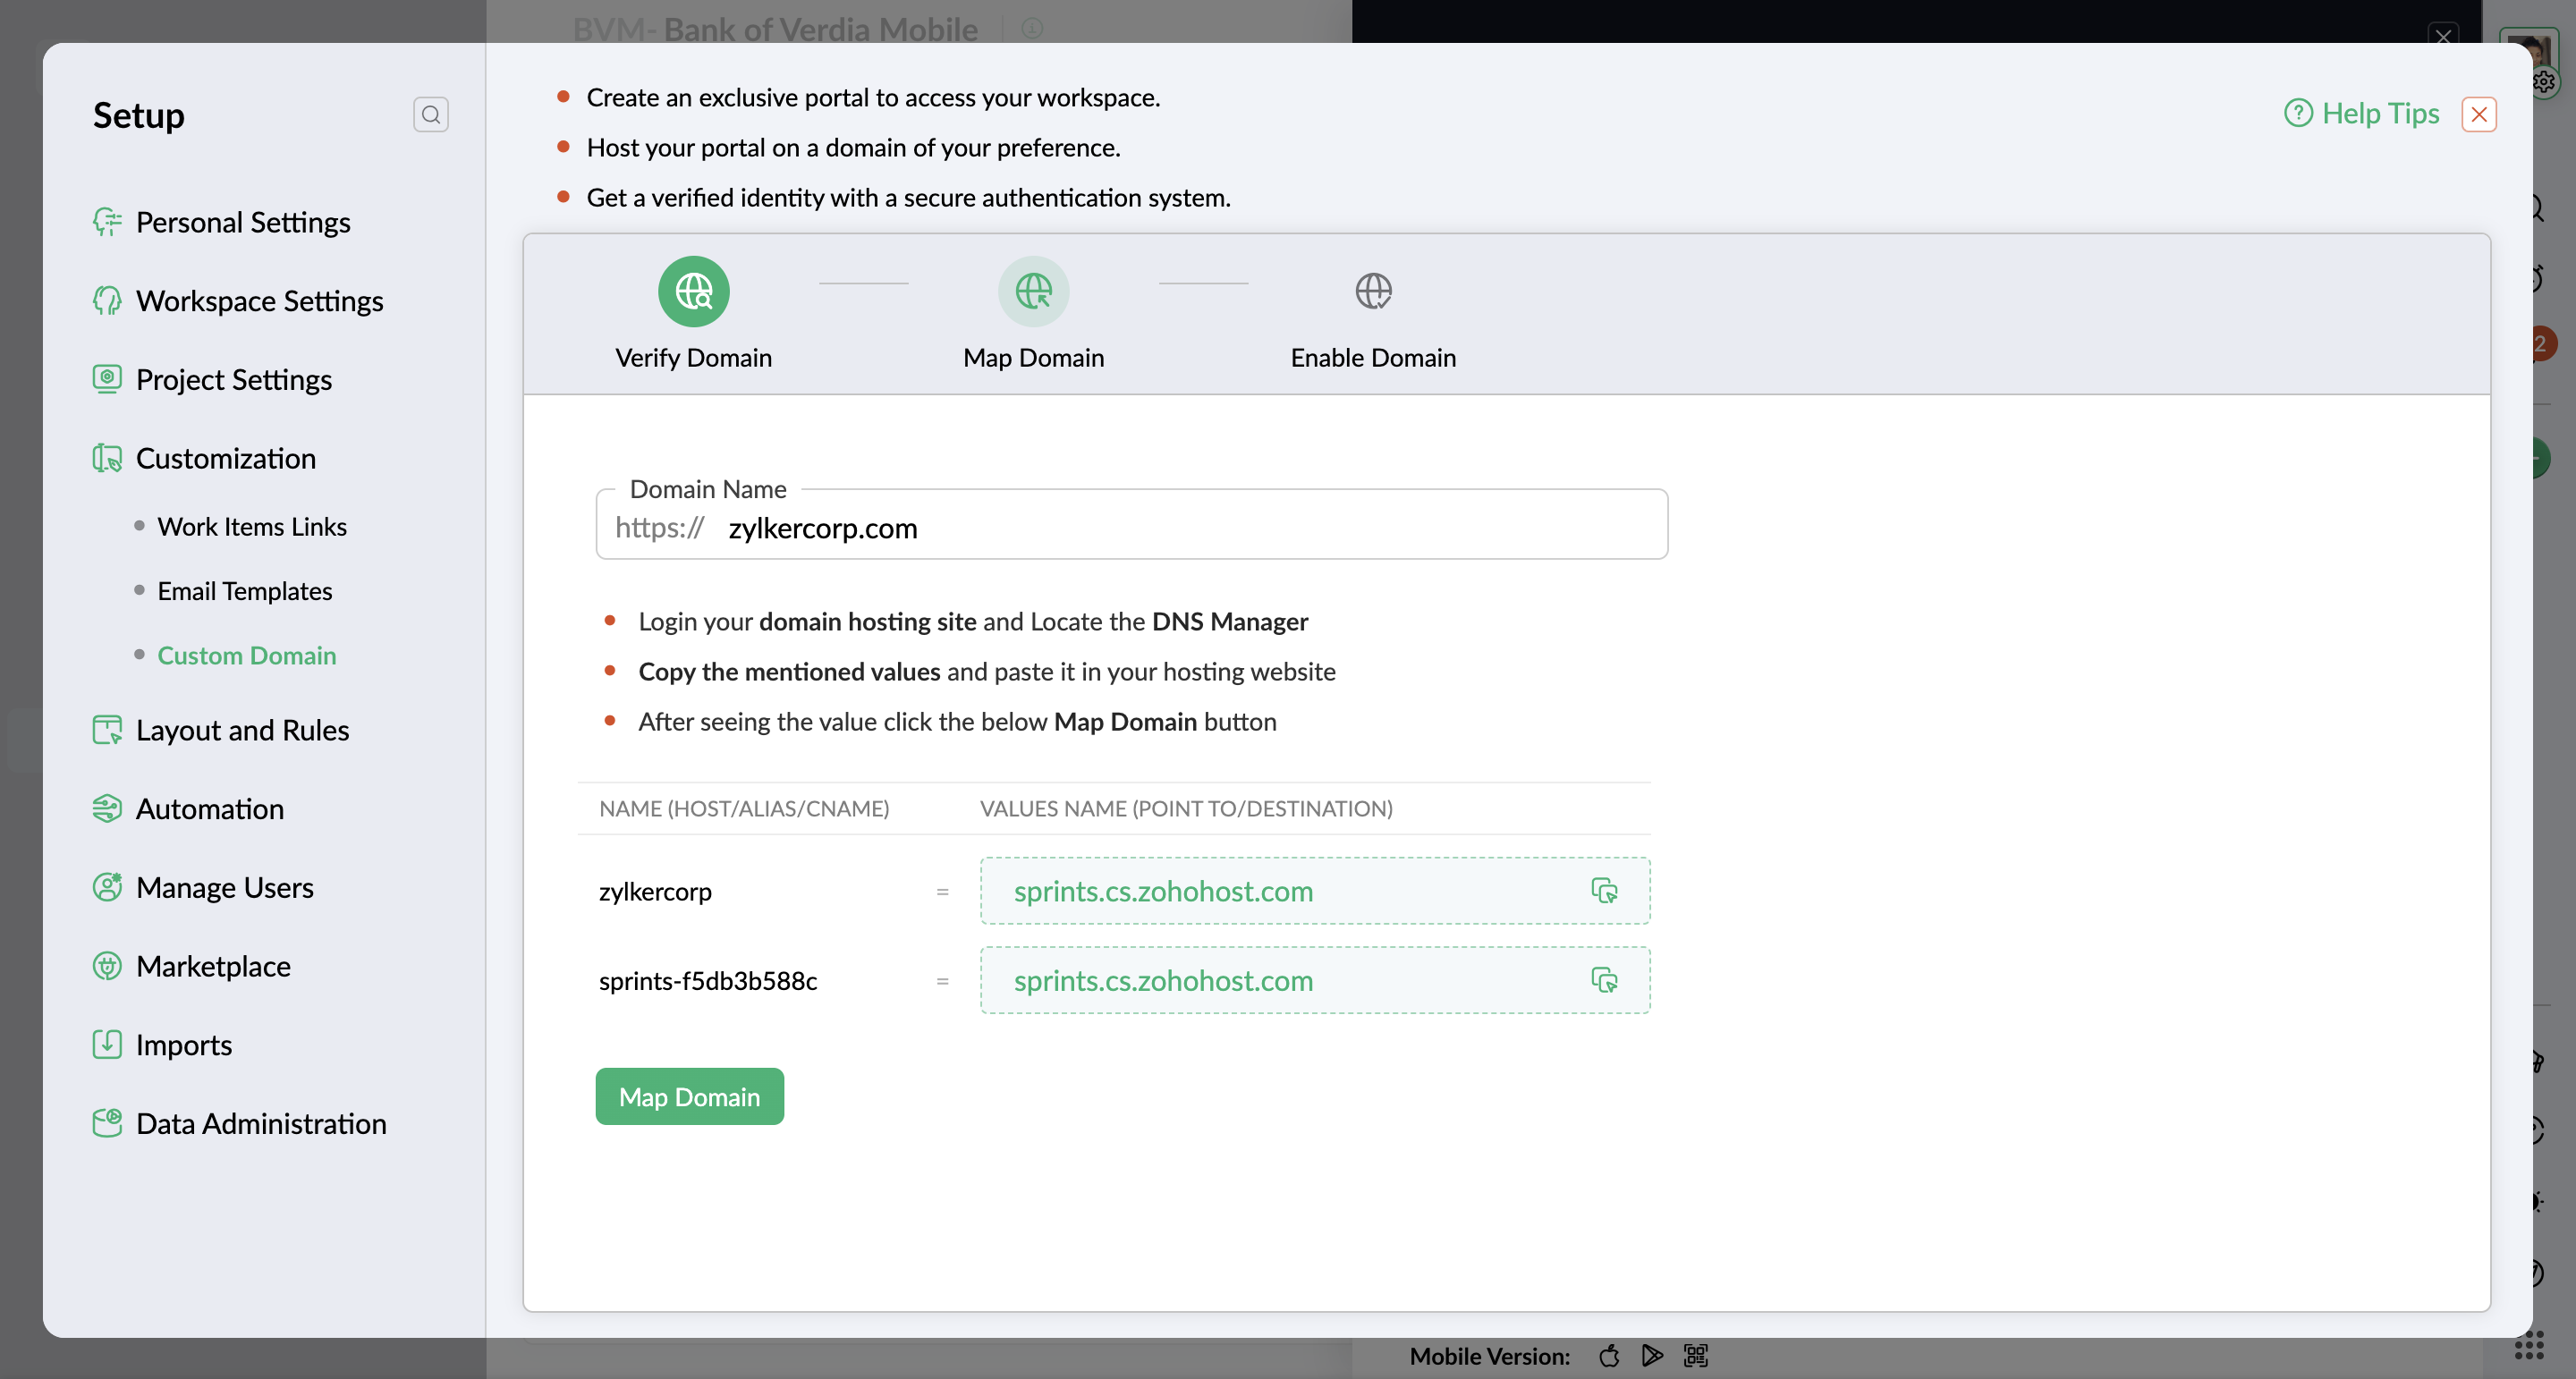Expand Personal Settings in Setup sidebar
The width and height of the screenshot is (2576, 1379).
(243, 222)
